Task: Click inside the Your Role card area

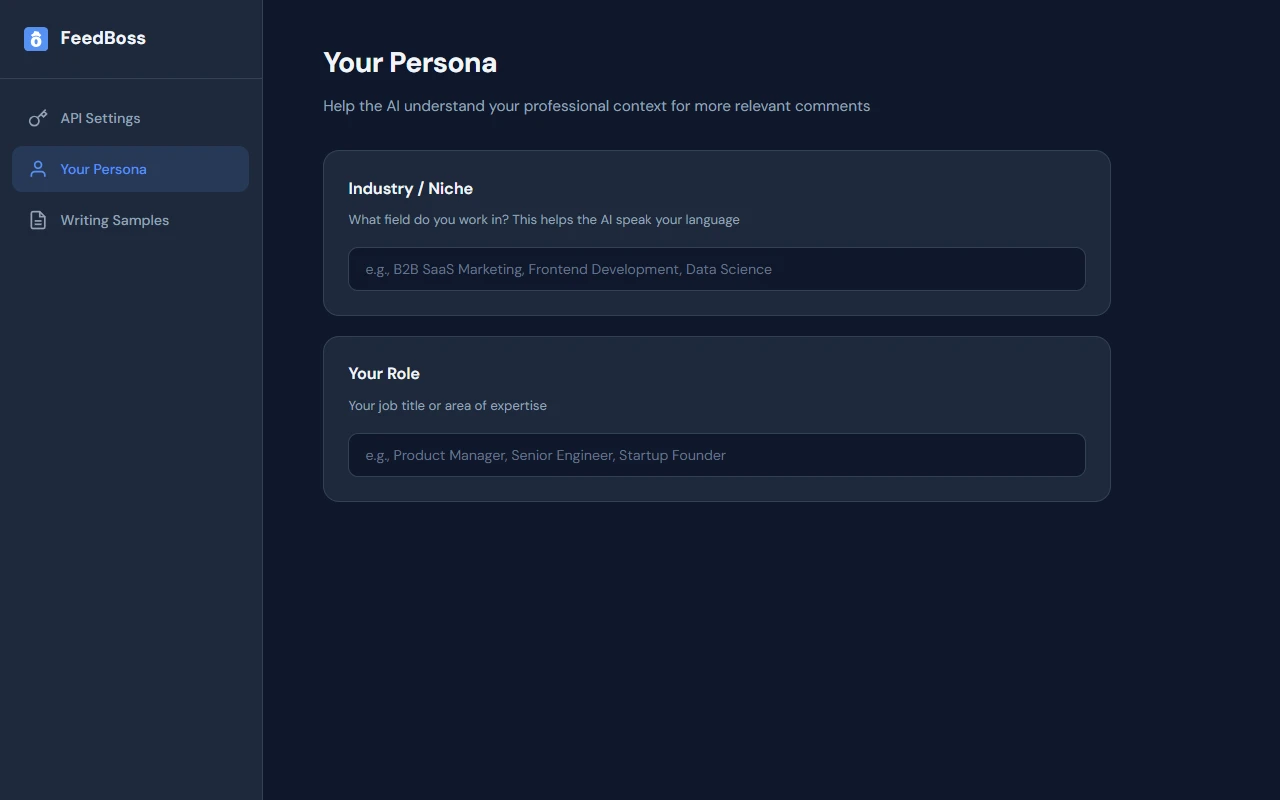Action: [x=716, y=418]
